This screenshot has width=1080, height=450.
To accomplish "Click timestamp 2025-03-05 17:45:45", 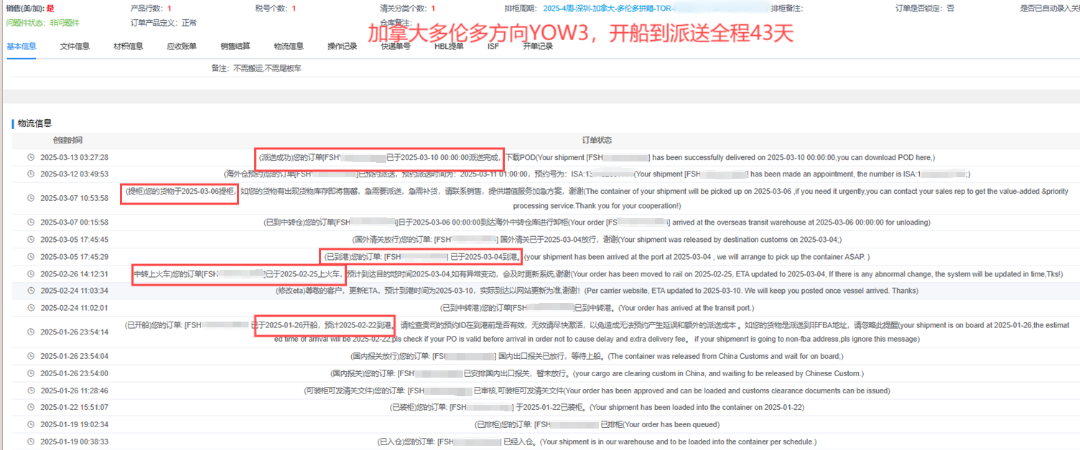I will [x=74, y=240].
